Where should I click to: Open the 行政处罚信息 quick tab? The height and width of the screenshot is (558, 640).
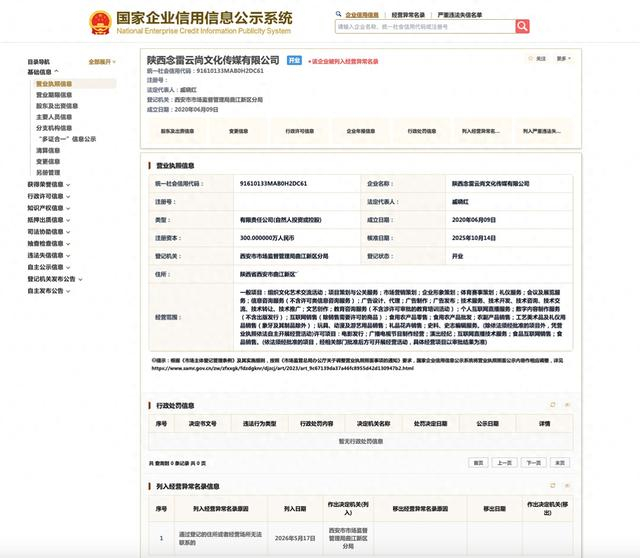click(x=422, y=131)
